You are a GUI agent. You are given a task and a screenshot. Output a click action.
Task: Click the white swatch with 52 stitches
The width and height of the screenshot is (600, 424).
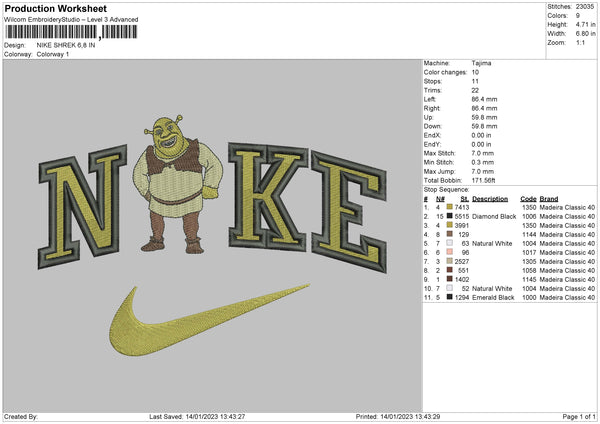point(450,288)
